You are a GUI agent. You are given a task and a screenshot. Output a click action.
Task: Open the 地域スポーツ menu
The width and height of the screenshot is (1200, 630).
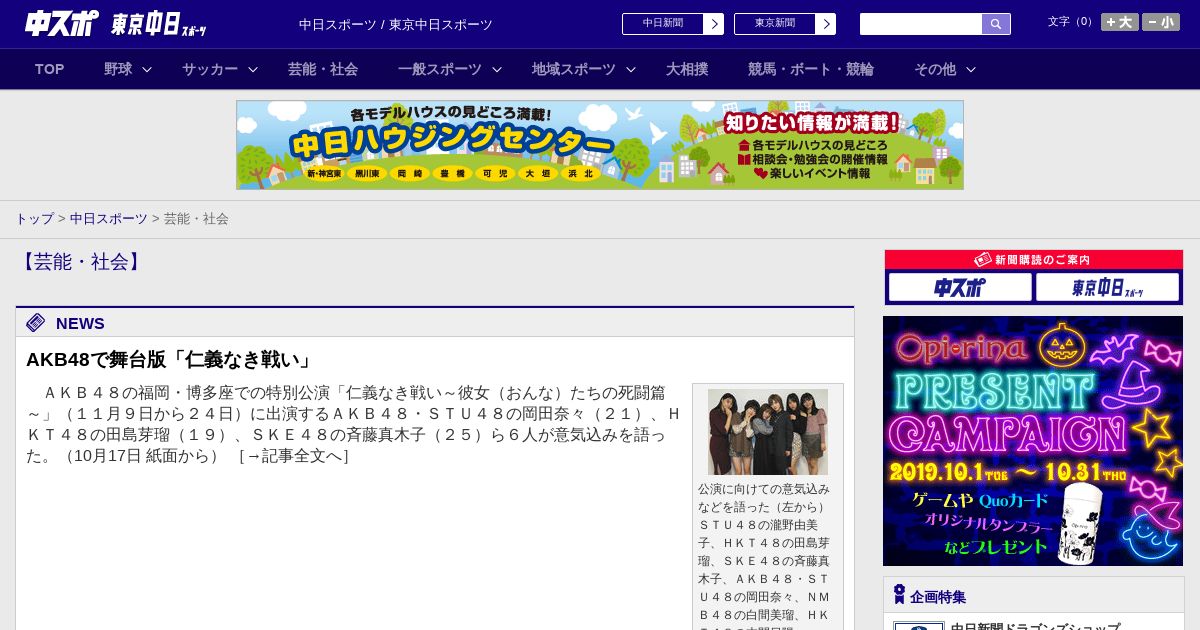point(574,69)
